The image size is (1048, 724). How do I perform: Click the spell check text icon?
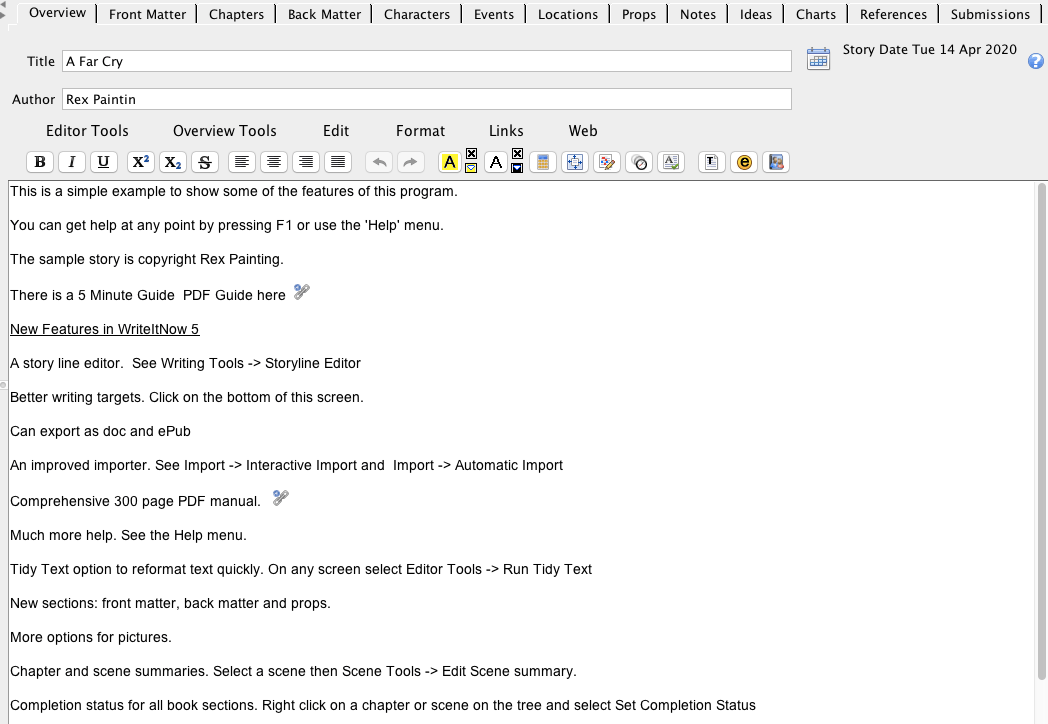671,162
